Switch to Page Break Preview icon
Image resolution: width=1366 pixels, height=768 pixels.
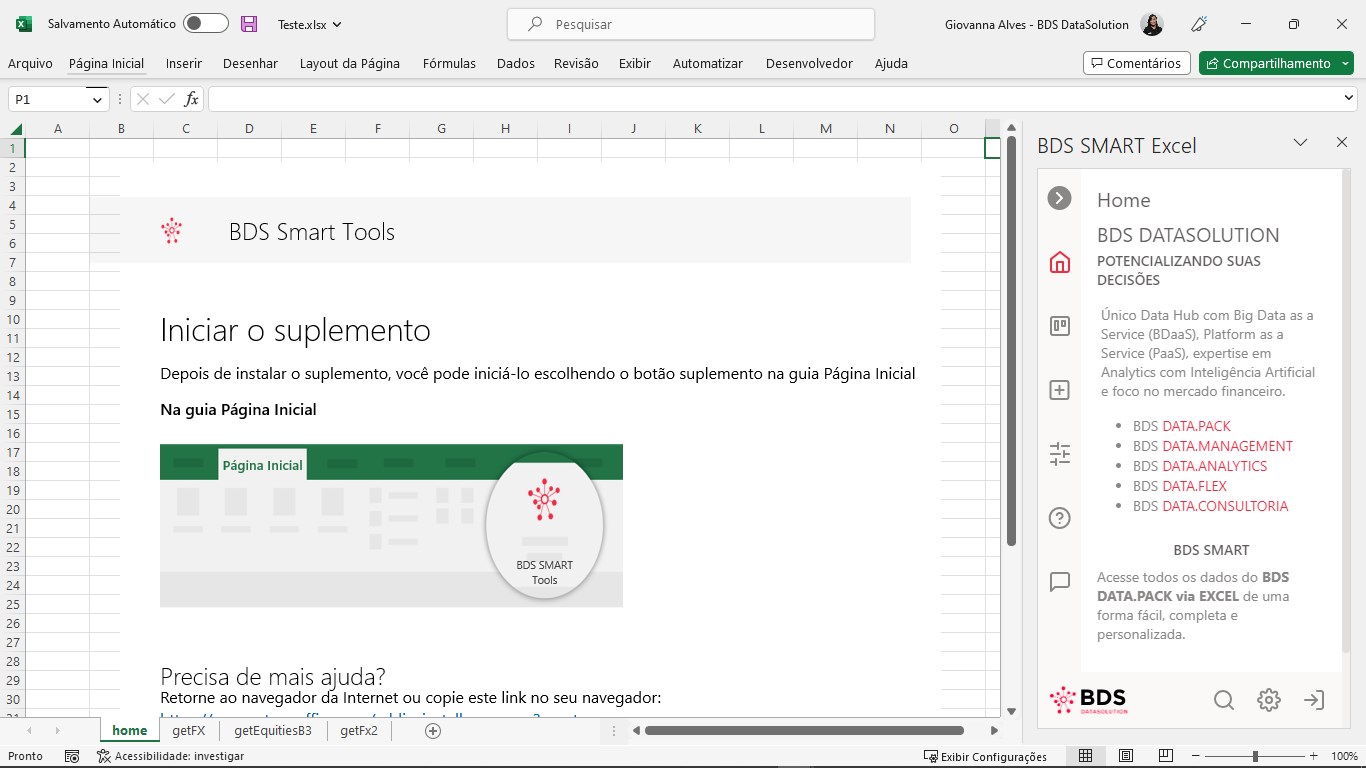tap(1165, 756)
